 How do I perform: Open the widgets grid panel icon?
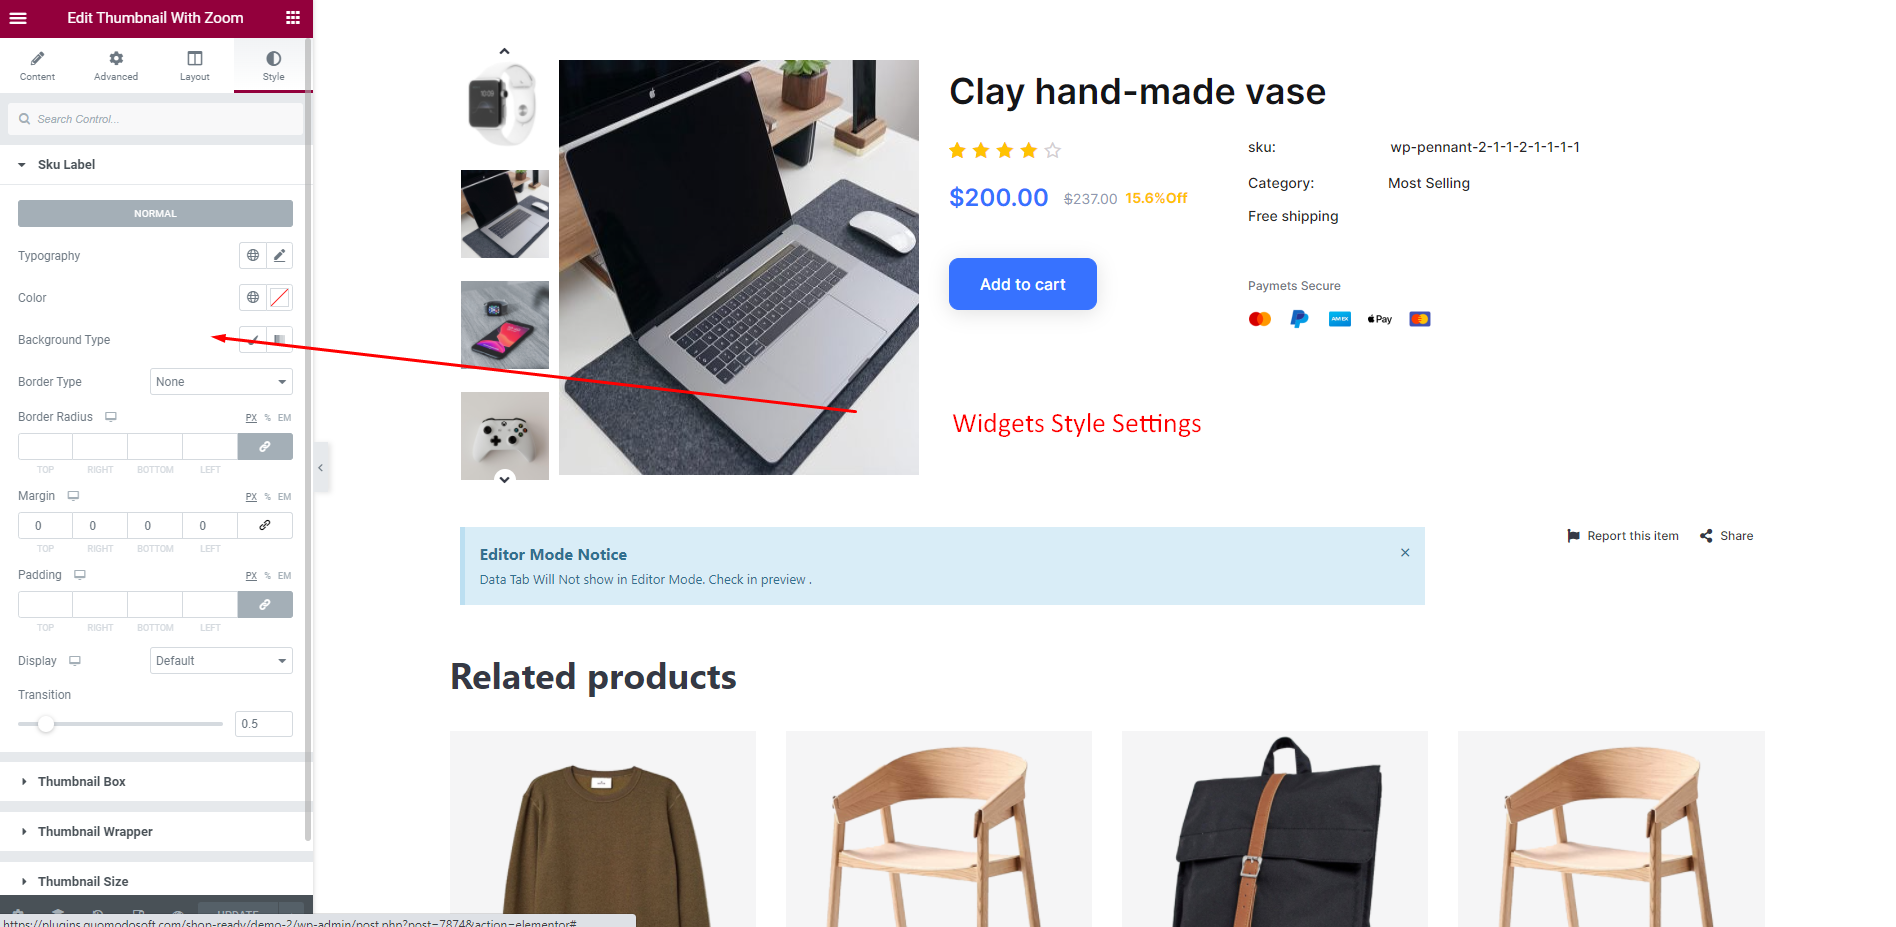tap(292, 18)
